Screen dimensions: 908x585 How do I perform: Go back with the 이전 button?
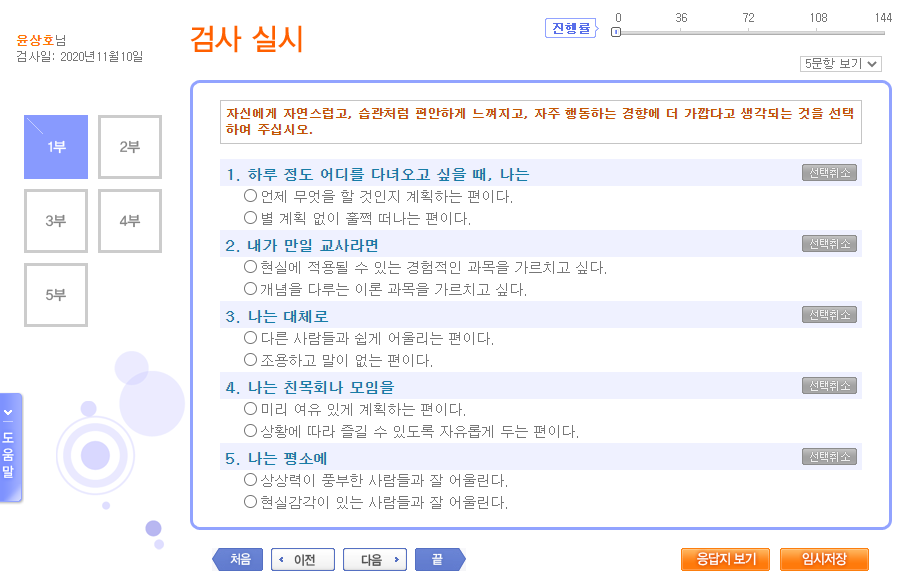tap(302, 559)
